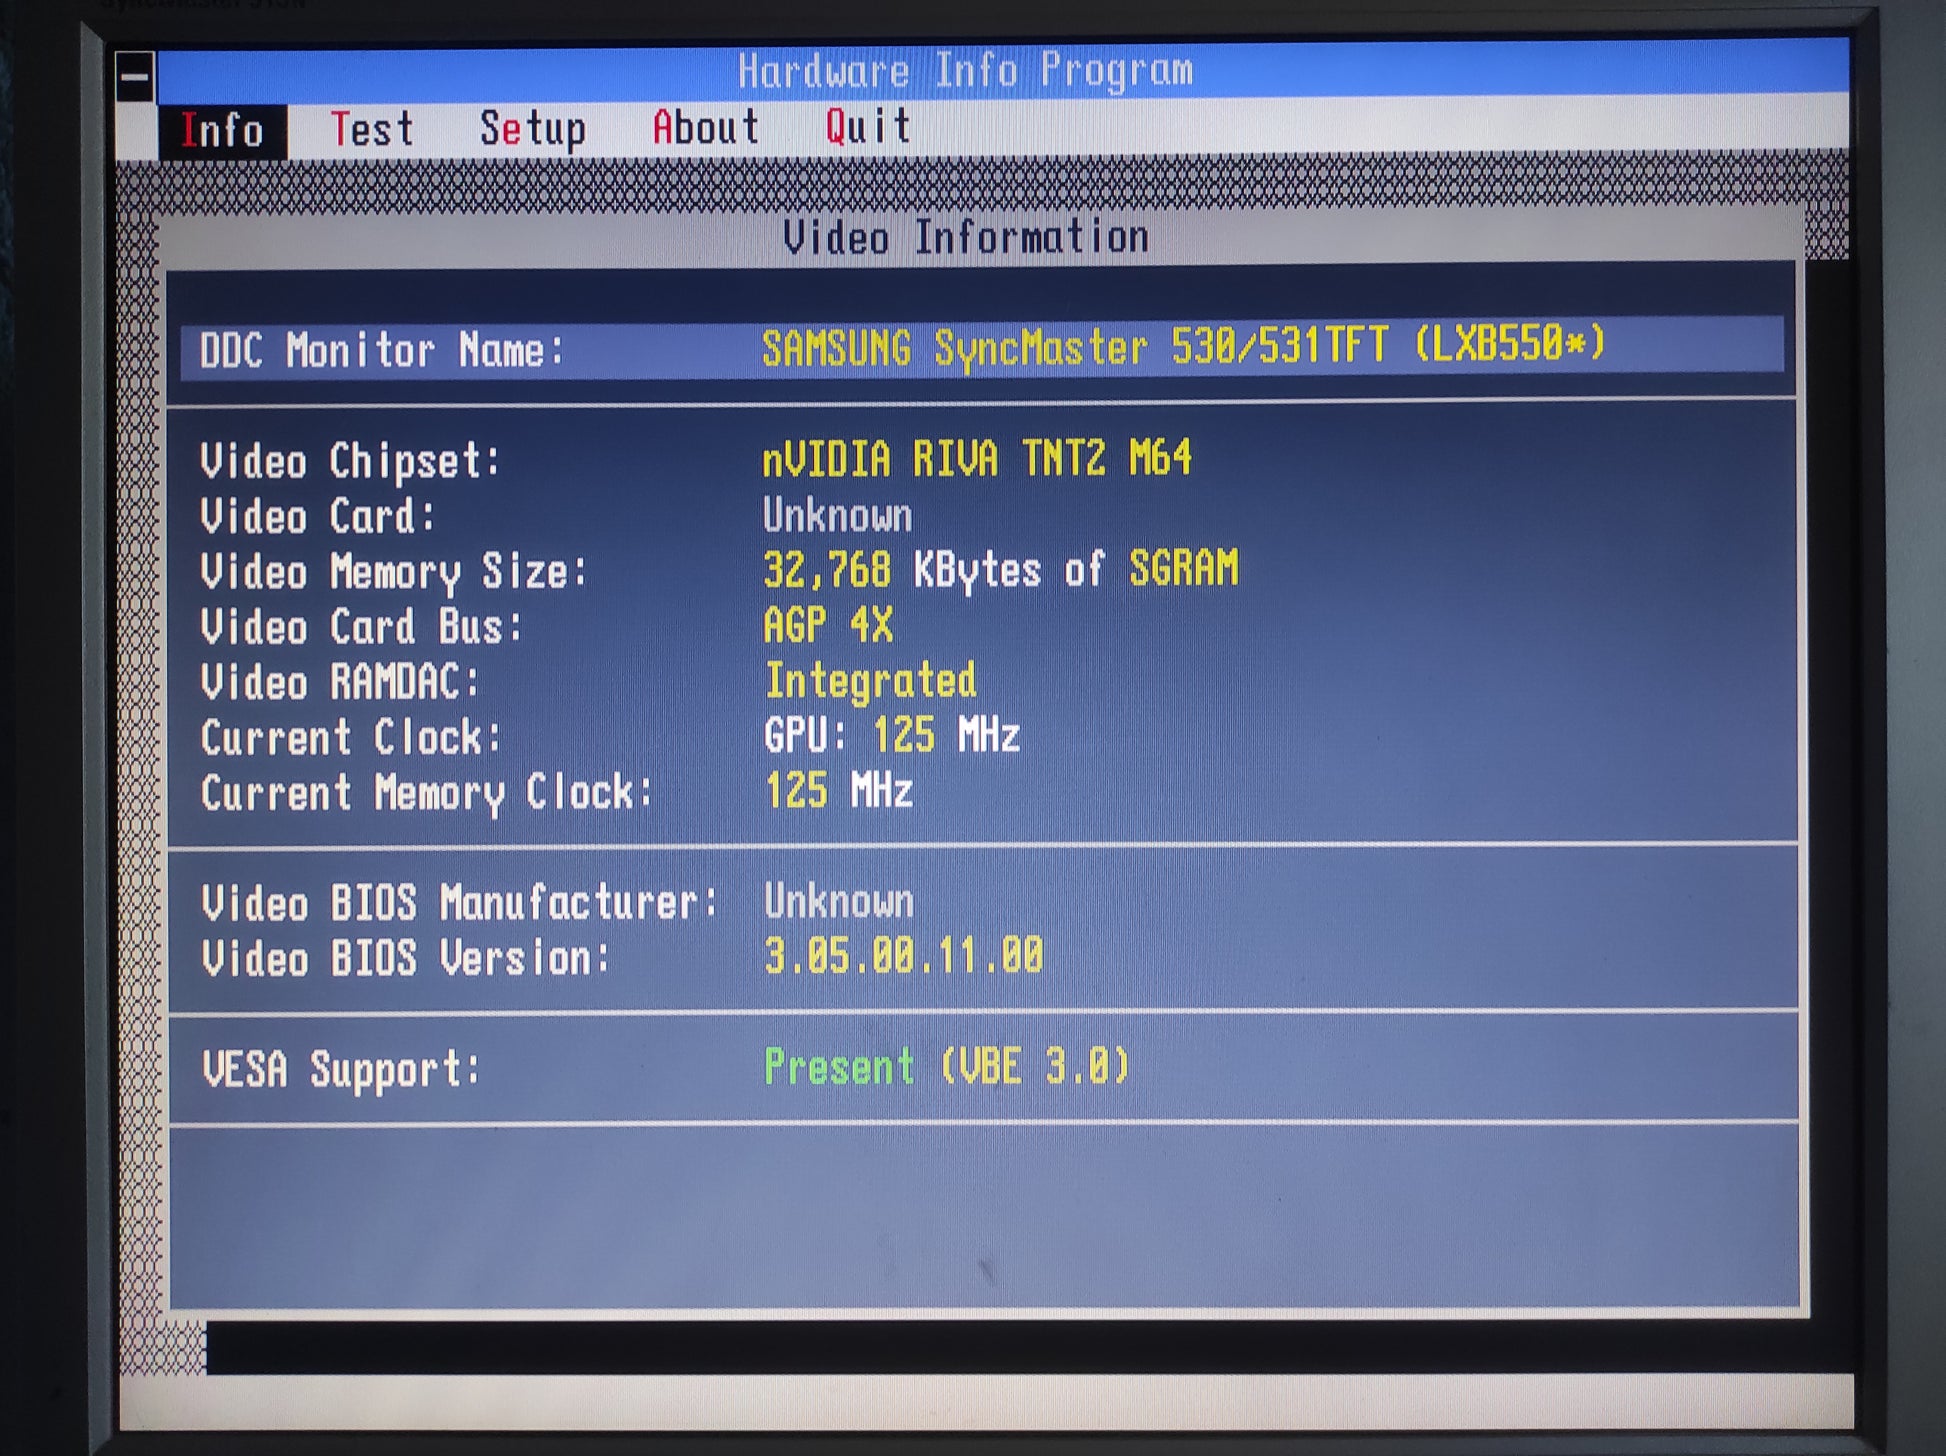
Task: Click the system menu box at top-left
Action: (x=135, y=77)
